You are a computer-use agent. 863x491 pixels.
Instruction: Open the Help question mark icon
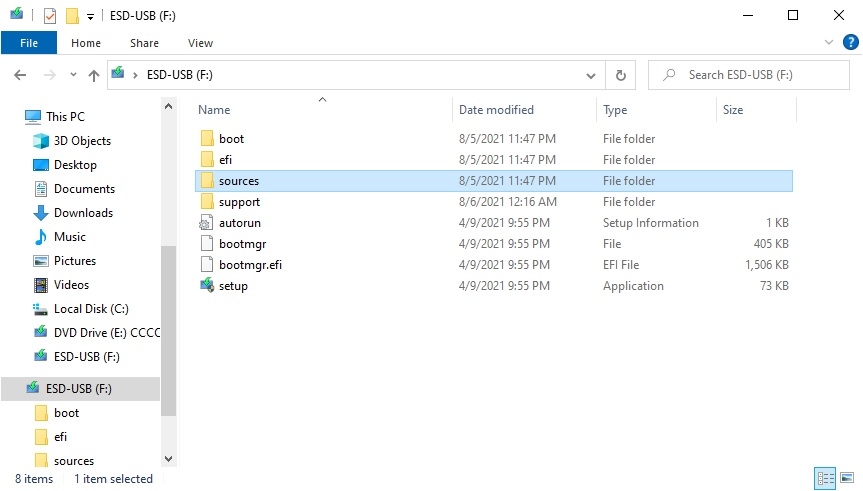click(x=849, y=43)
